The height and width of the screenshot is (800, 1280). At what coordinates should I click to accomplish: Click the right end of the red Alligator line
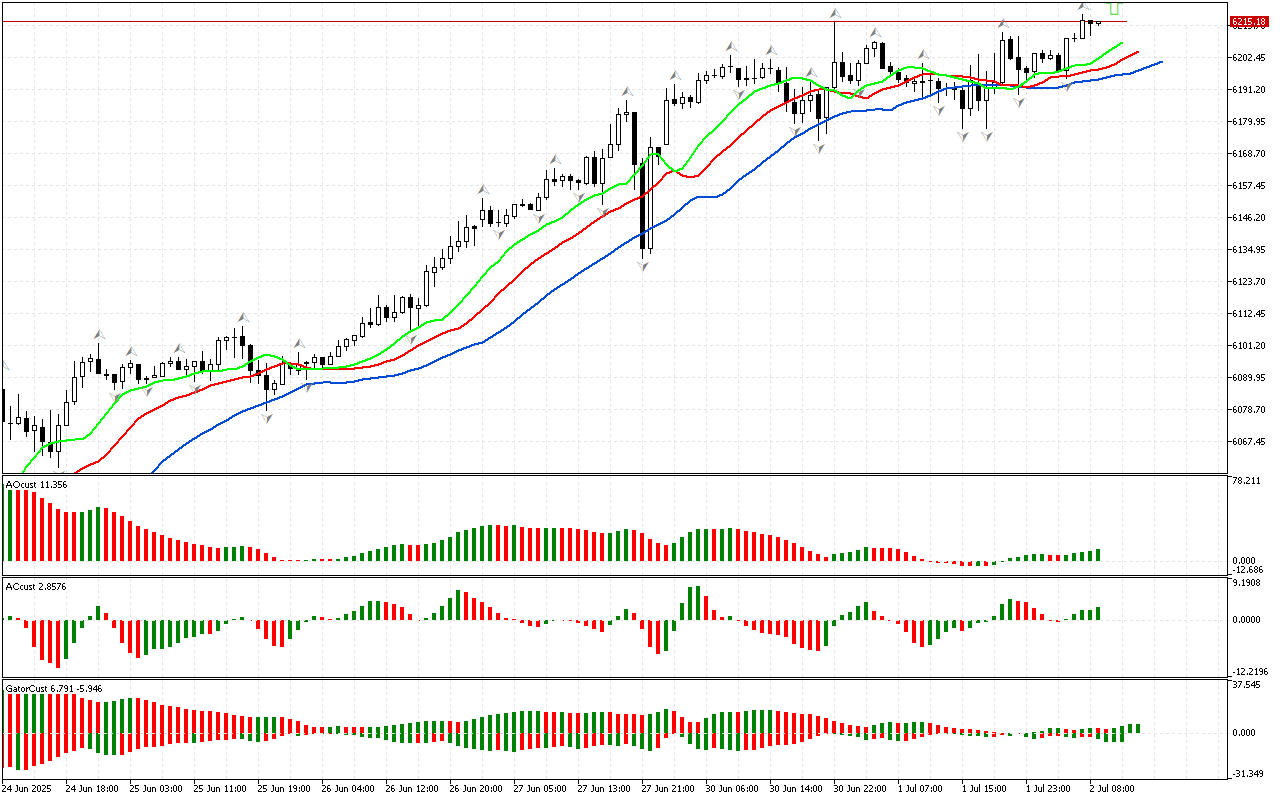point(1137,52)
